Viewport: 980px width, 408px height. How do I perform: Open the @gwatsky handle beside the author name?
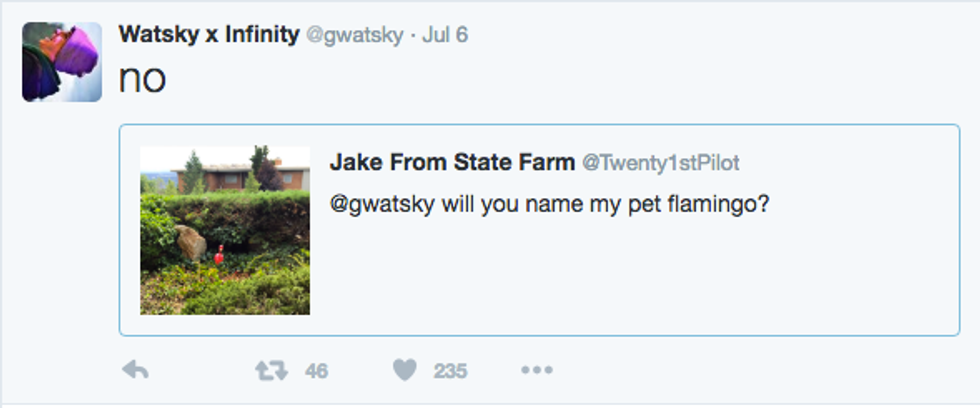click(x=354, y=35)
